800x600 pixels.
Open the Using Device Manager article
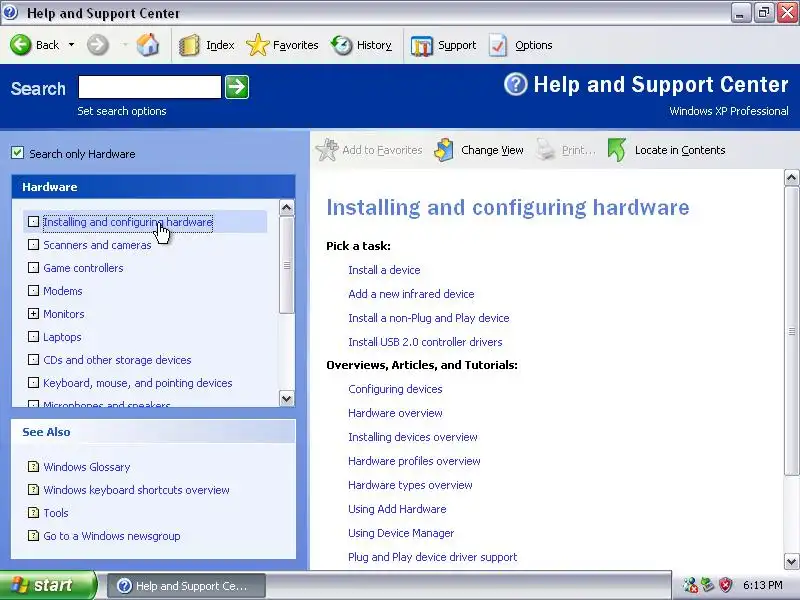[x=401, y=533]
